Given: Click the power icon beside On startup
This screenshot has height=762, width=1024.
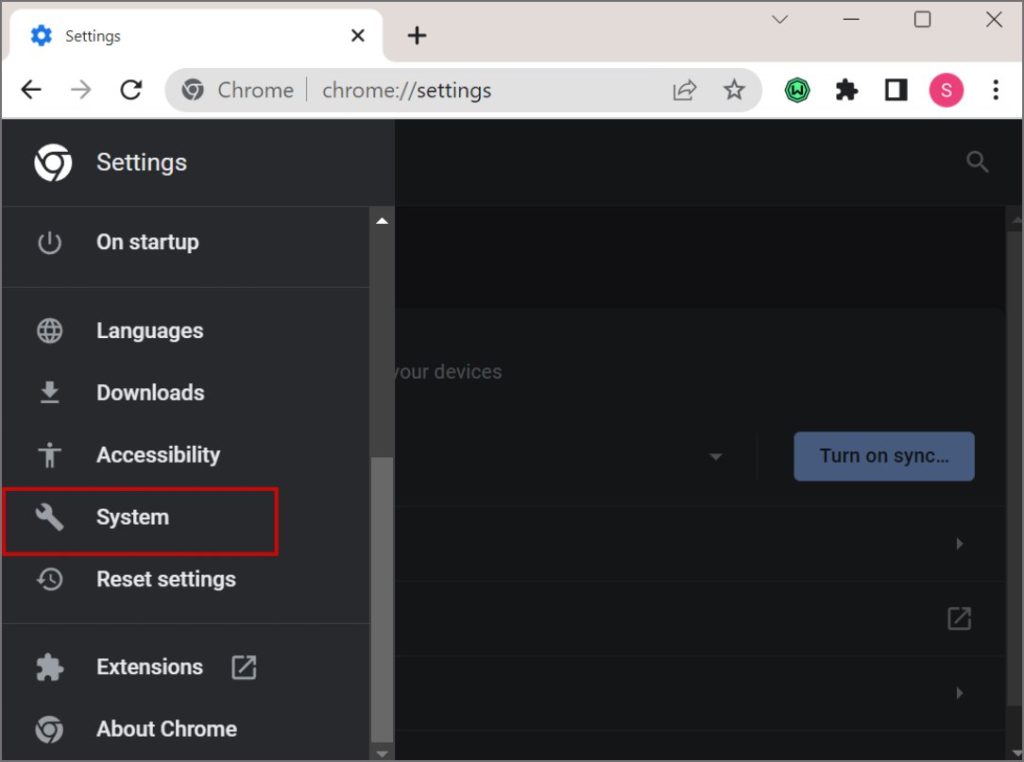Looking at the screenshot, I should pyautogui.click(x=50, y=242).
